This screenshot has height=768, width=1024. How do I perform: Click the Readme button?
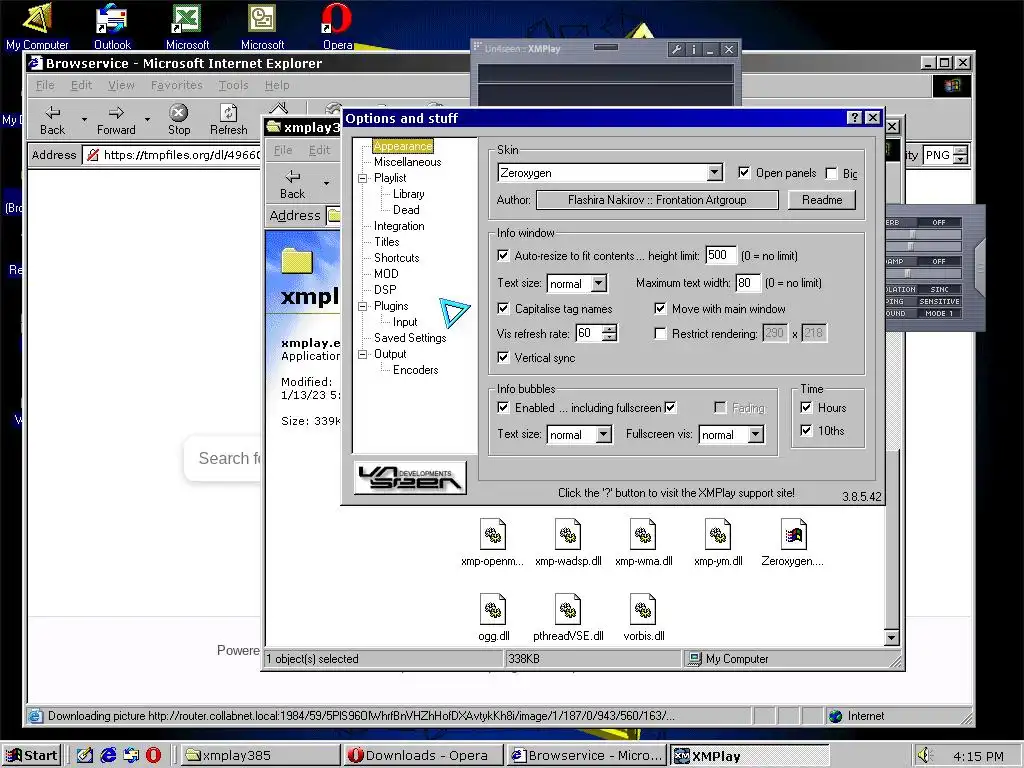(822, 200)
